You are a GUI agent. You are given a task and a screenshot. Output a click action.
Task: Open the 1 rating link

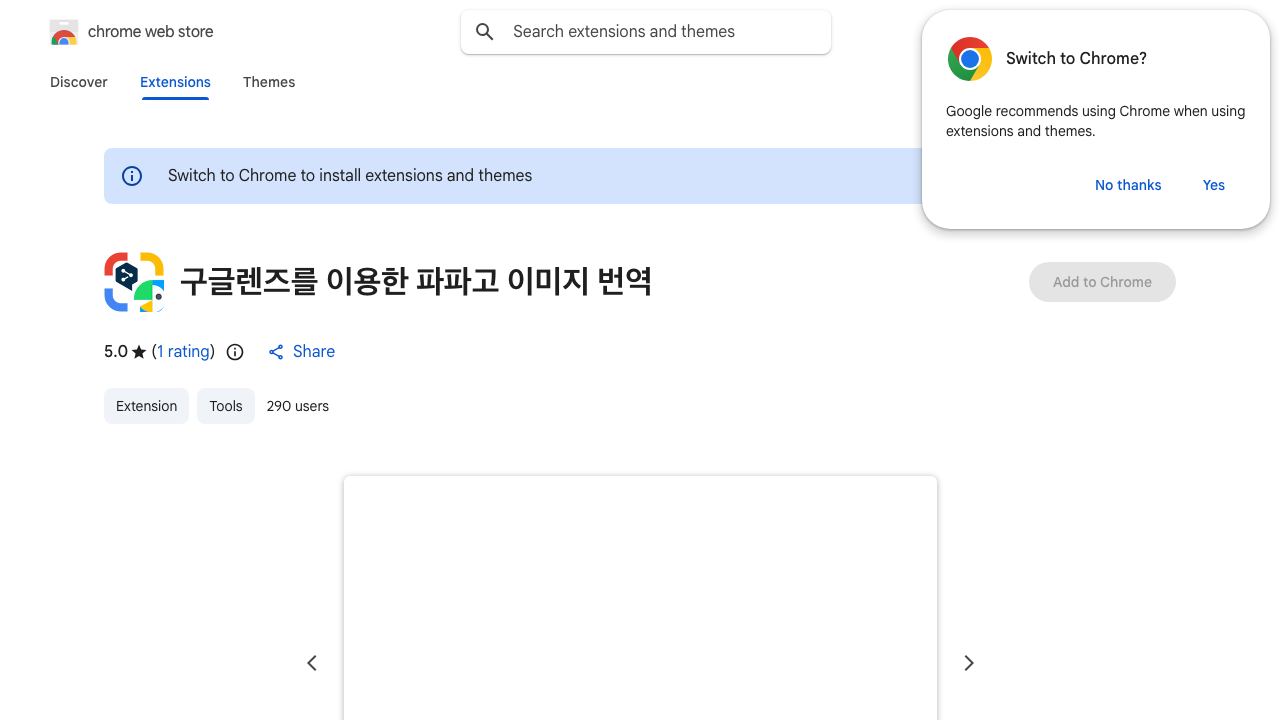(x=183, y=352)
